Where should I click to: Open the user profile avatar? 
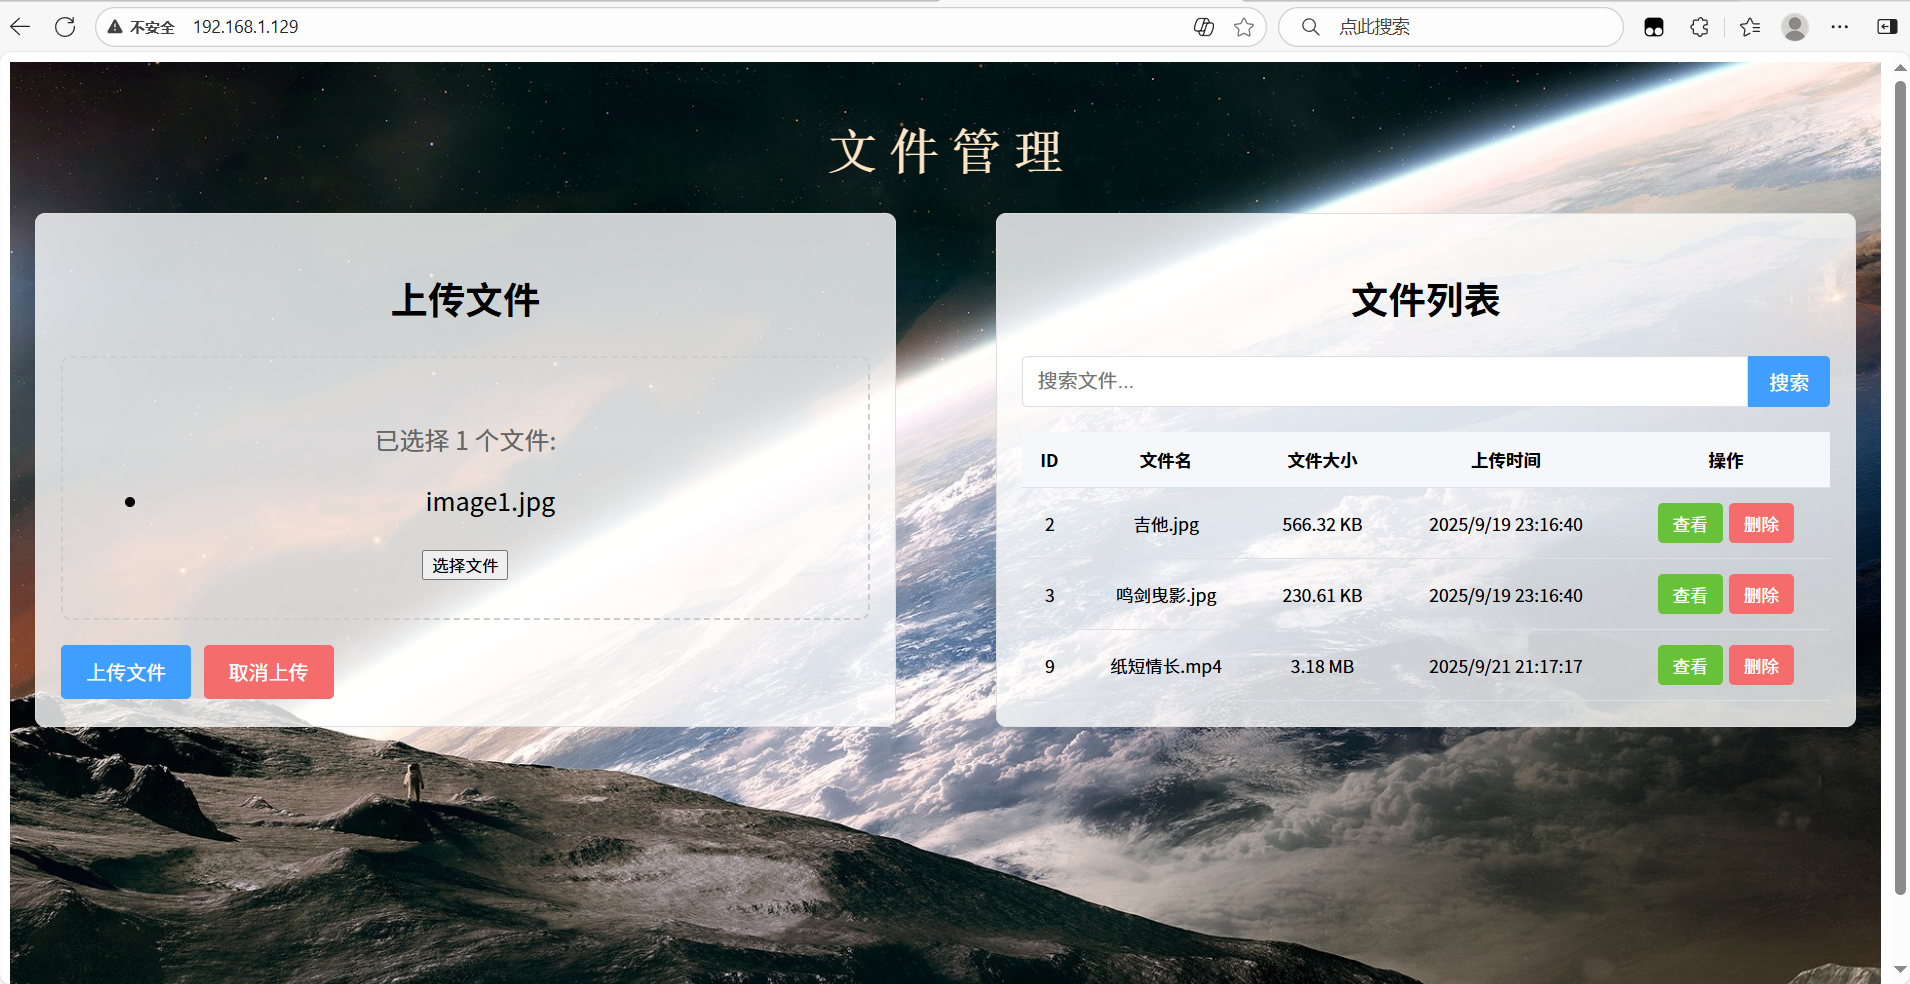tap(1795, 27)
